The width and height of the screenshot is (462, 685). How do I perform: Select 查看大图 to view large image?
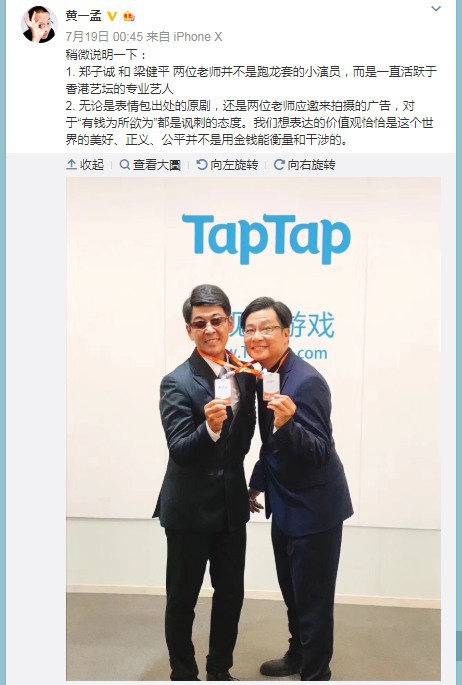[156, 165]
